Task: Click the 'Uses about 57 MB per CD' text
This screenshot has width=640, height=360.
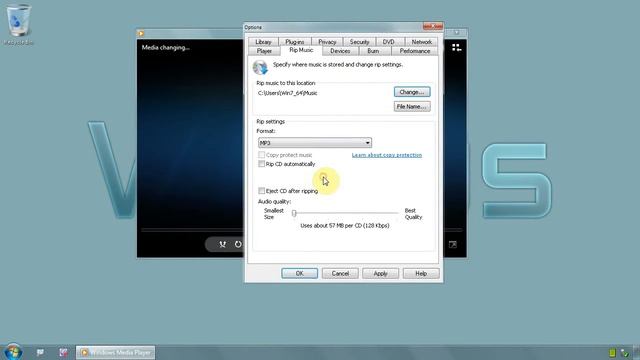Action: 344,225
